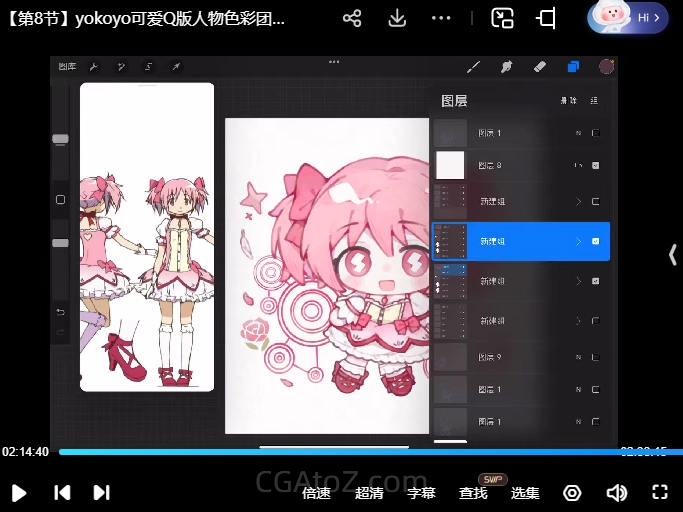Expand the highlighted 新建组 group chevron

pos(578,241)
